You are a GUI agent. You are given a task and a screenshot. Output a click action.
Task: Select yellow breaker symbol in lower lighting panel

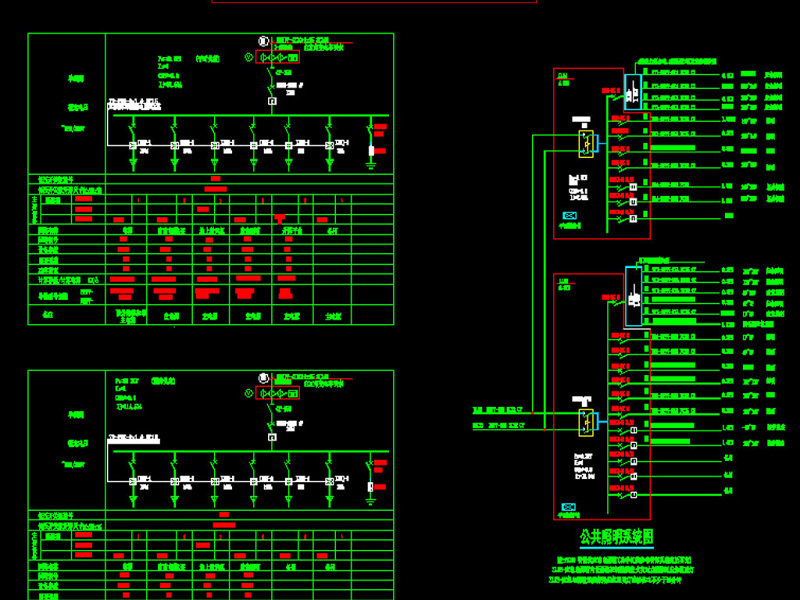(x=587, y=421)
